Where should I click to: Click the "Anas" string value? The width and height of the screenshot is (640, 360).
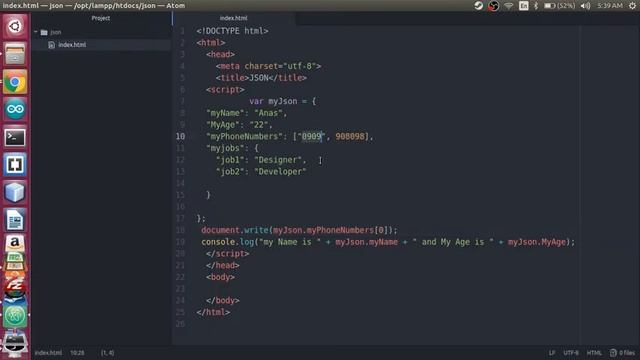[x=268, y=113]
